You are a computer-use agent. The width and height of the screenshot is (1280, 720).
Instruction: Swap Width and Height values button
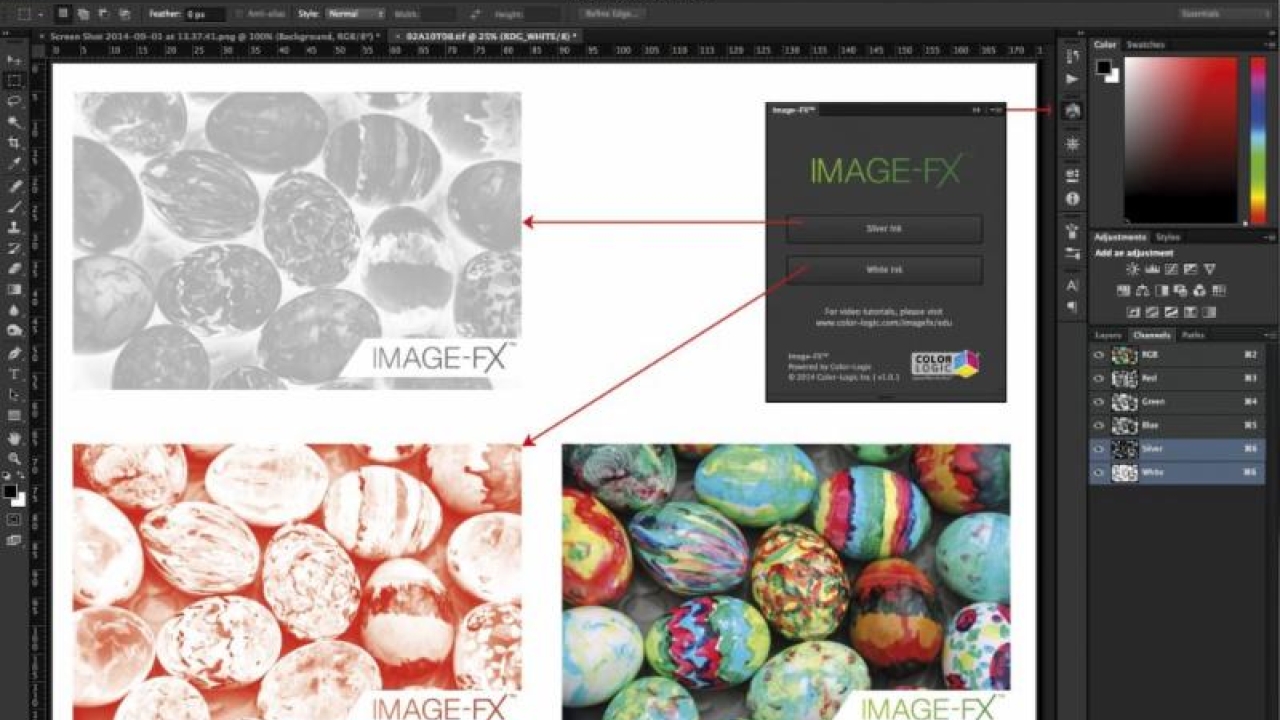point(475,14)
